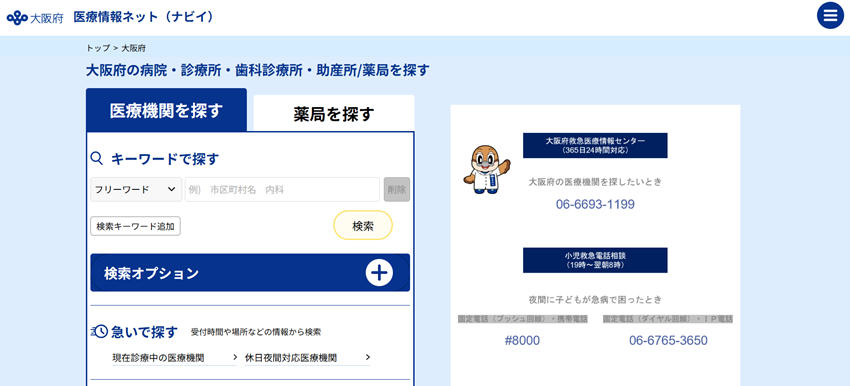Viewport: 850px width, 386px height.
Task: Click the 大阪府の医療機関を探したいとき text
Action: 595,182
